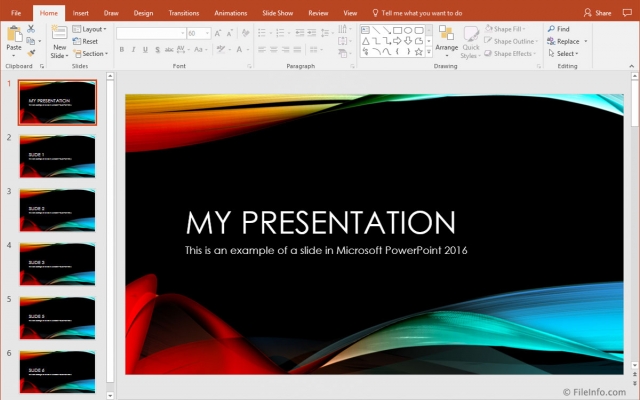Select the Format Painter brush icon
The image size is (640, 400).
pos(31,53)
